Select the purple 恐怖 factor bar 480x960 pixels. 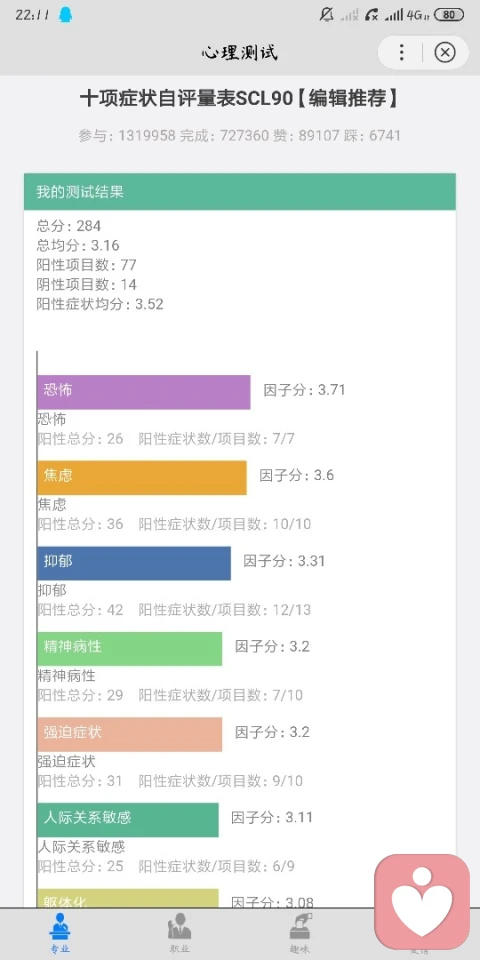[x=144, y=392]
